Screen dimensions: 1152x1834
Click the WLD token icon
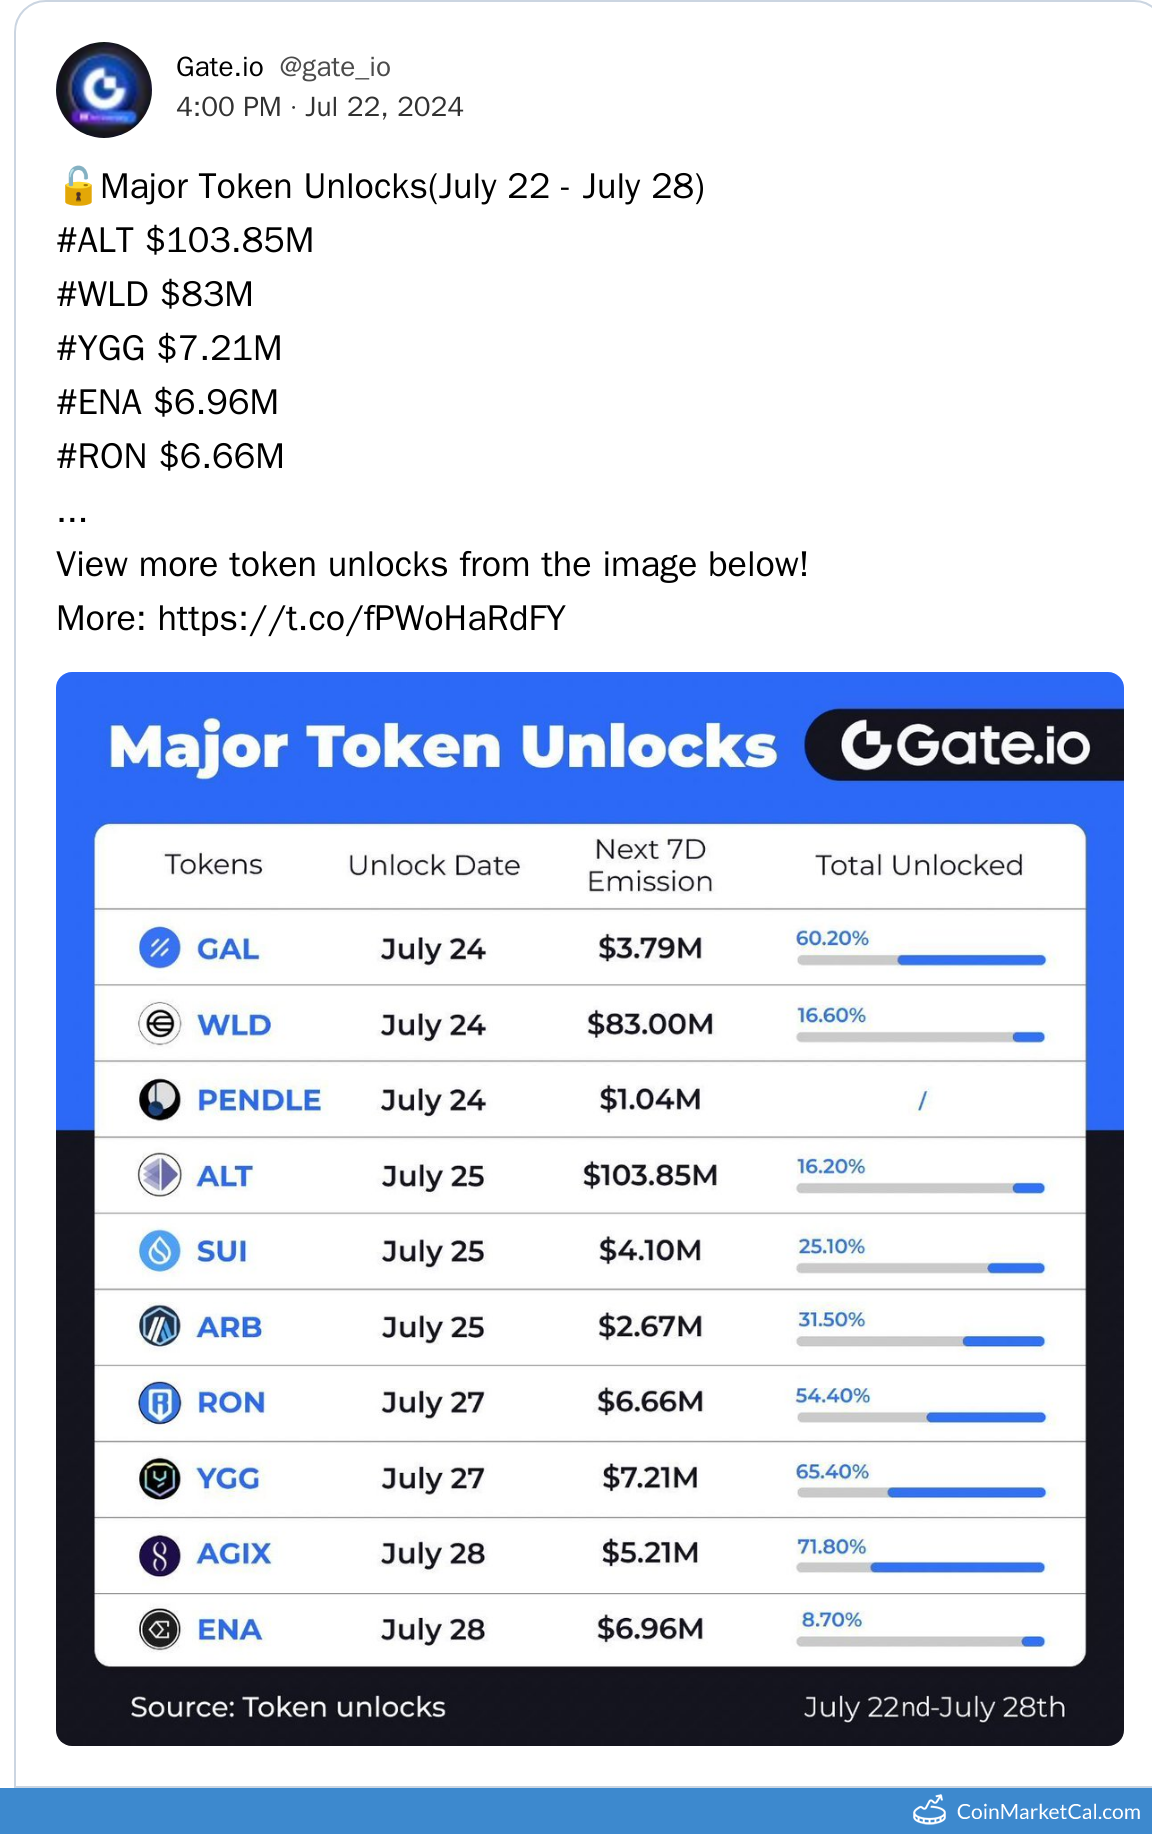point(159,1024)
